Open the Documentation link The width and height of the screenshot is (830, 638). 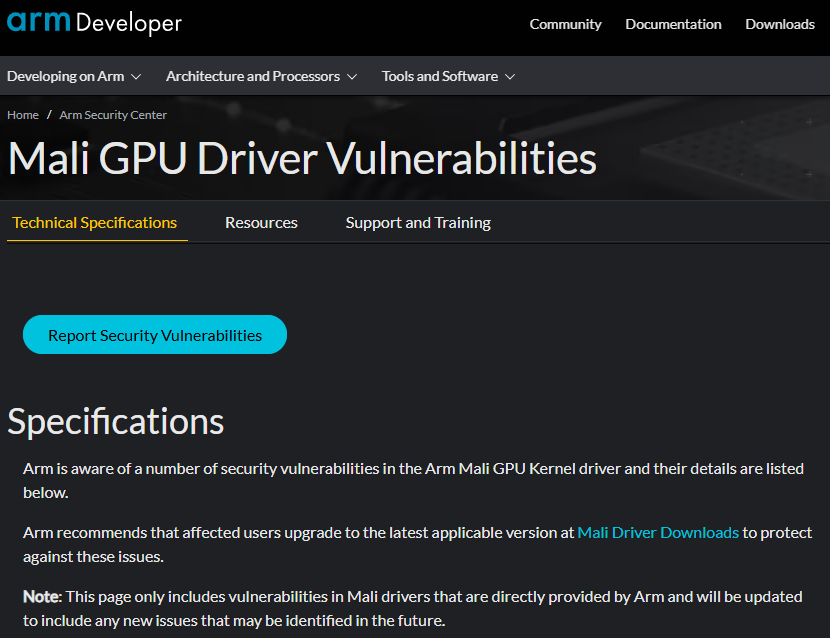point(673,24)
